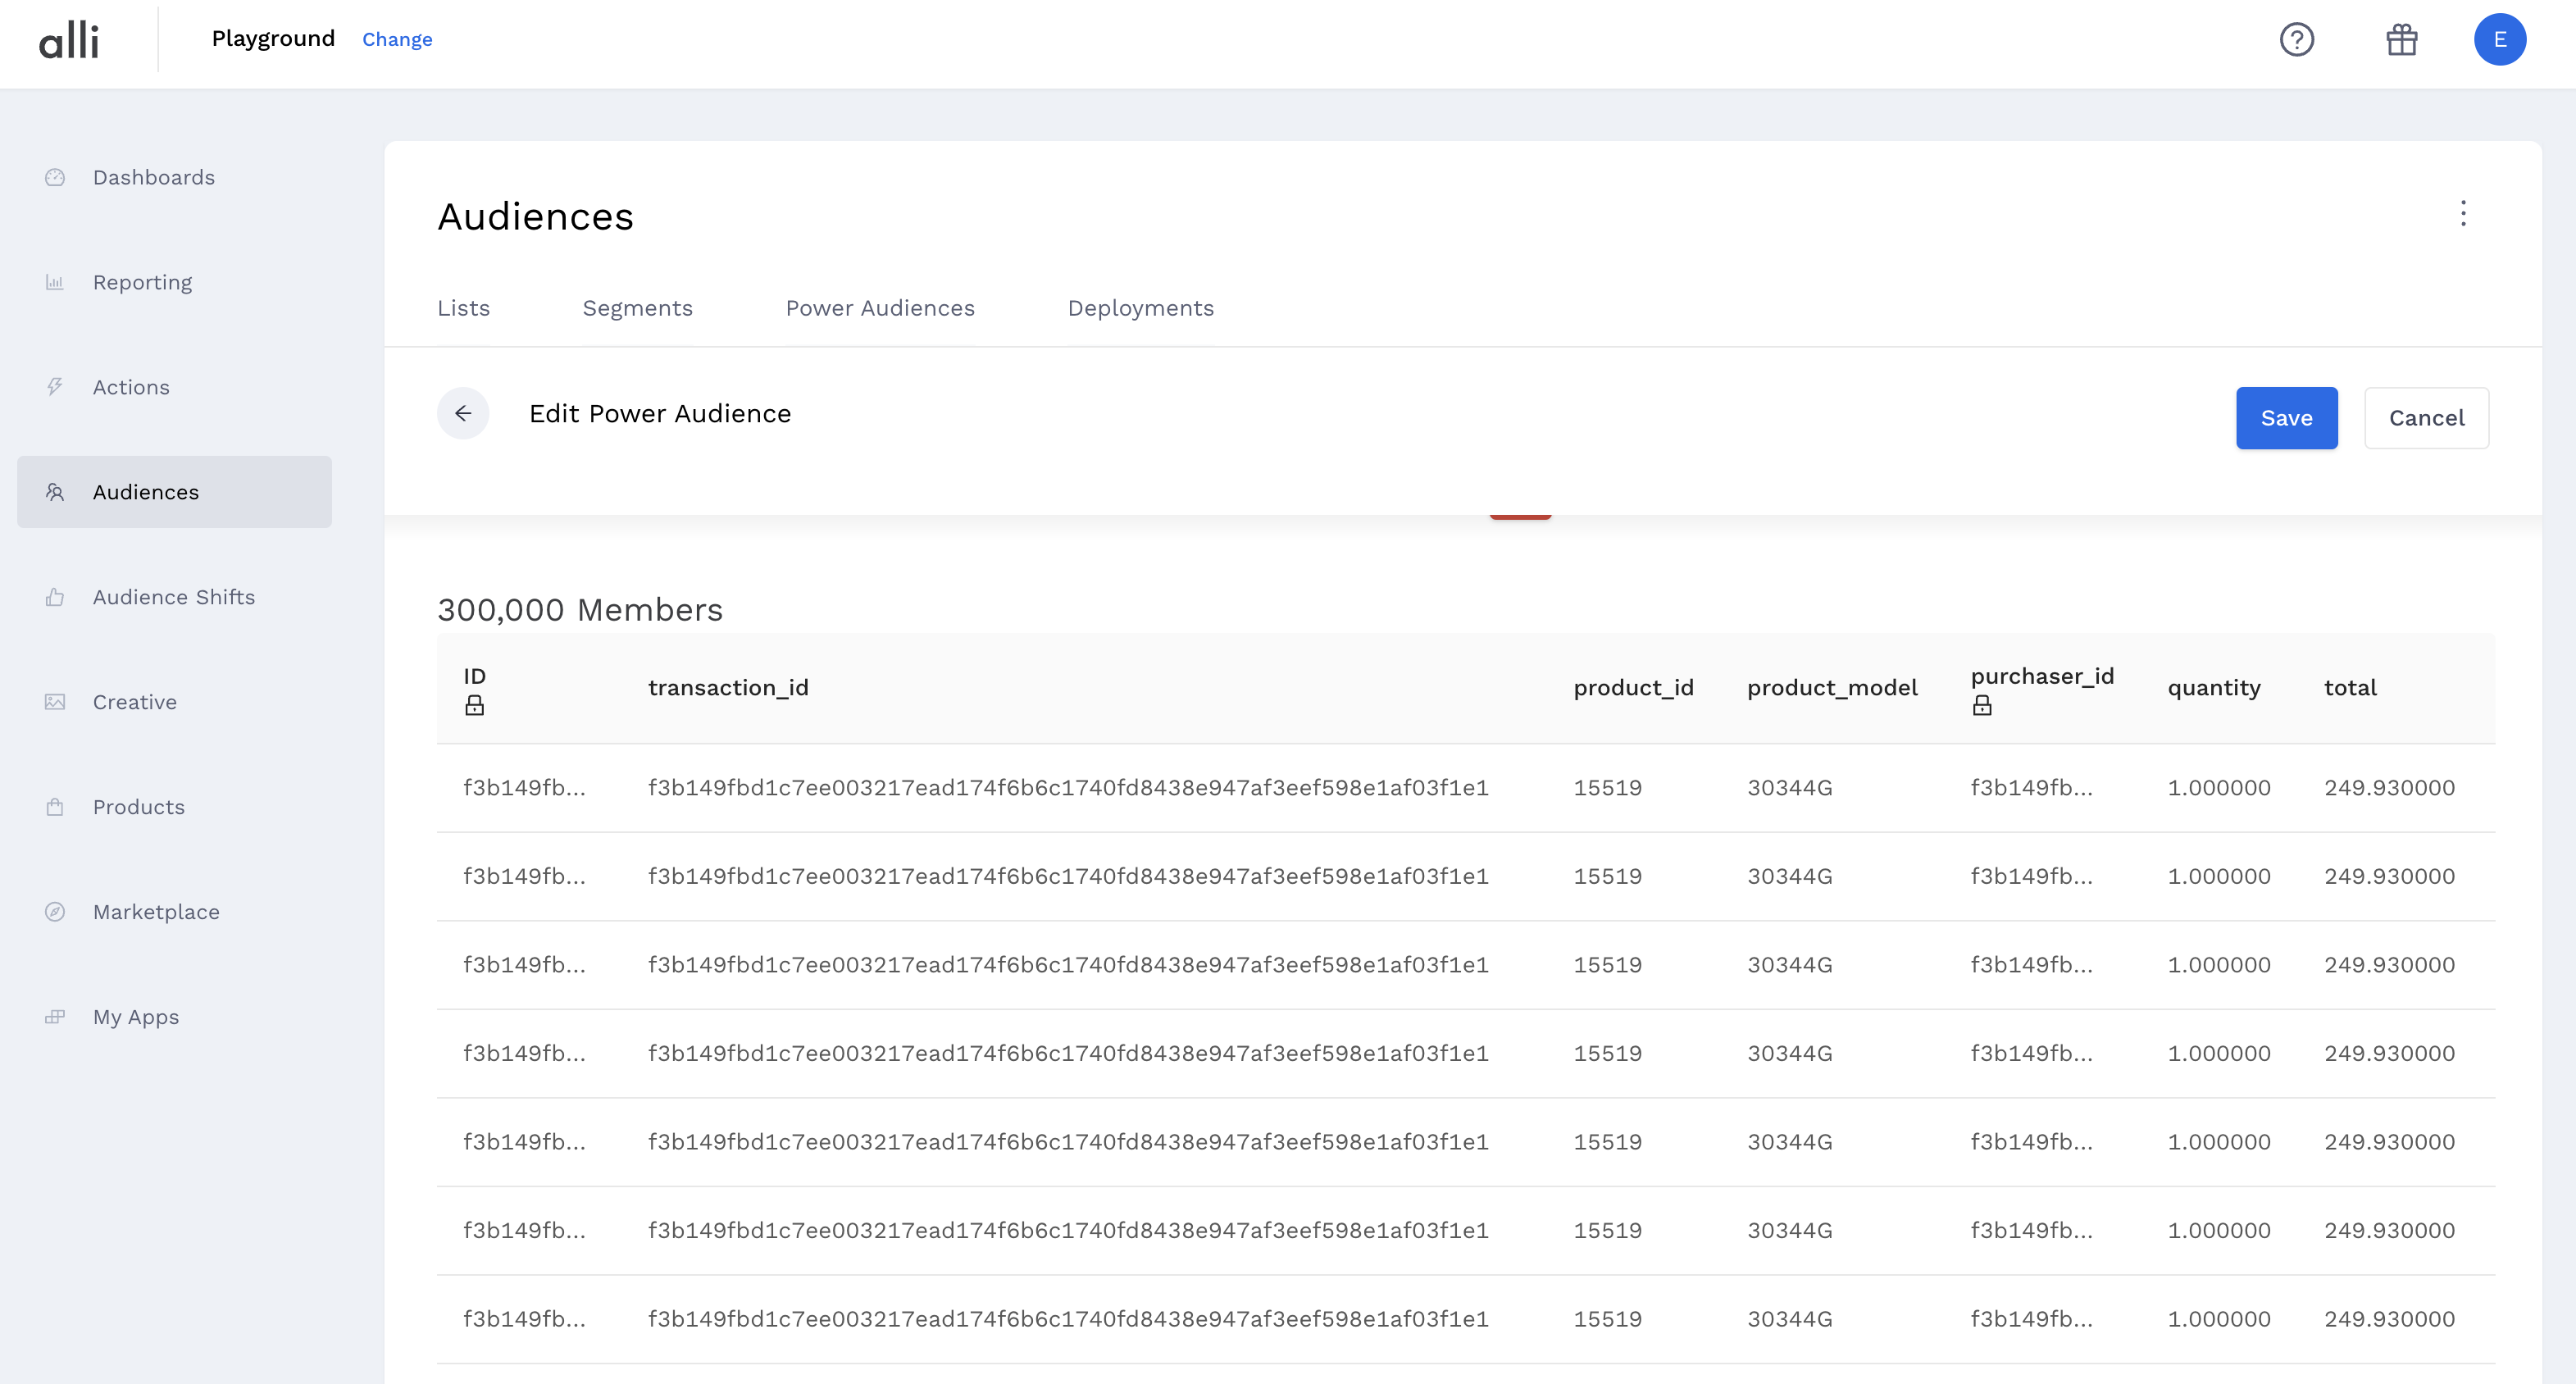The image size is (2576, 1384).
Task: Cancel editing the power audience
Action: pyautogui.click(x=2426, y=418)
